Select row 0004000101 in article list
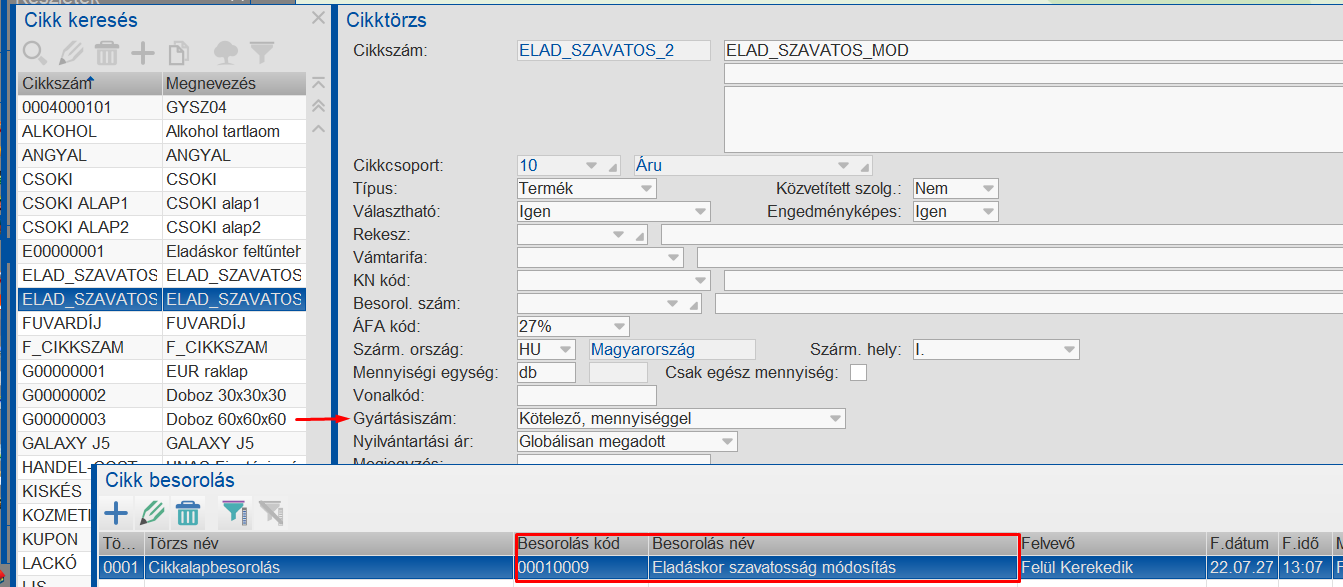Viewport: 1343px width, 587px height. (x=162, y=107)
